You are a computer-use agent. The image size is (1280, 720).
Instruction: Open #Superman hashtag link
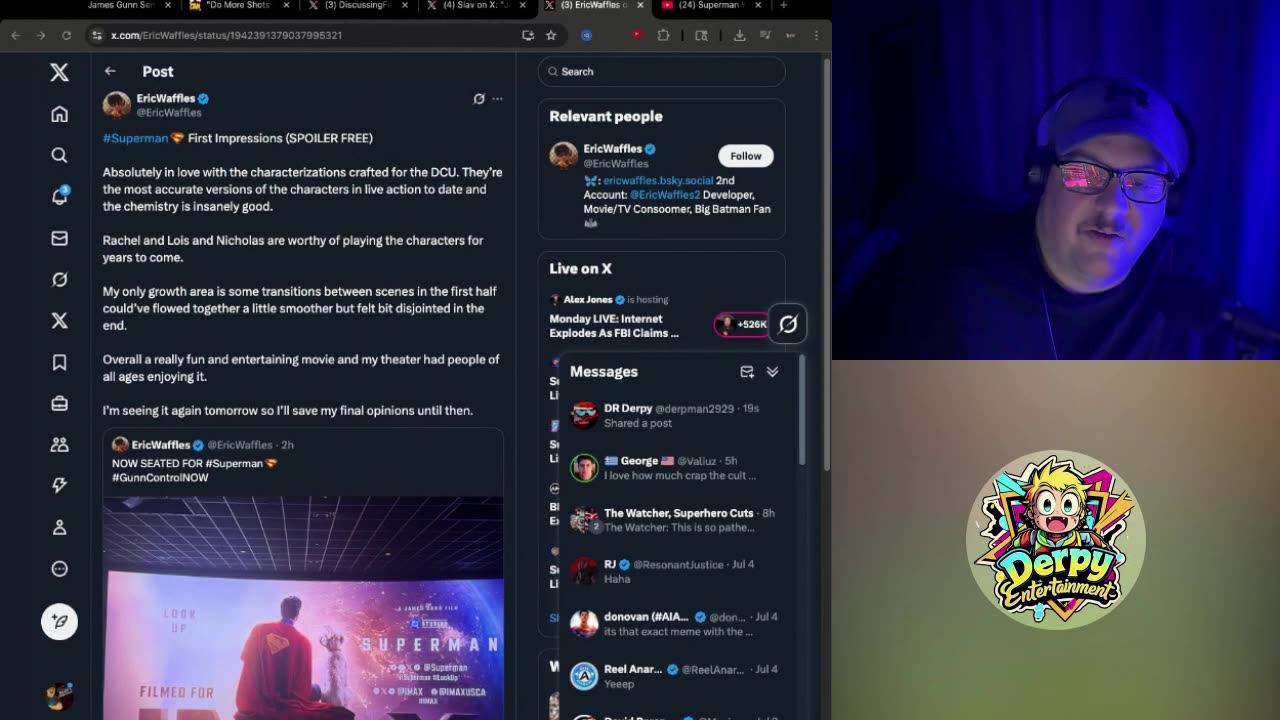click(x=135, y=138)
